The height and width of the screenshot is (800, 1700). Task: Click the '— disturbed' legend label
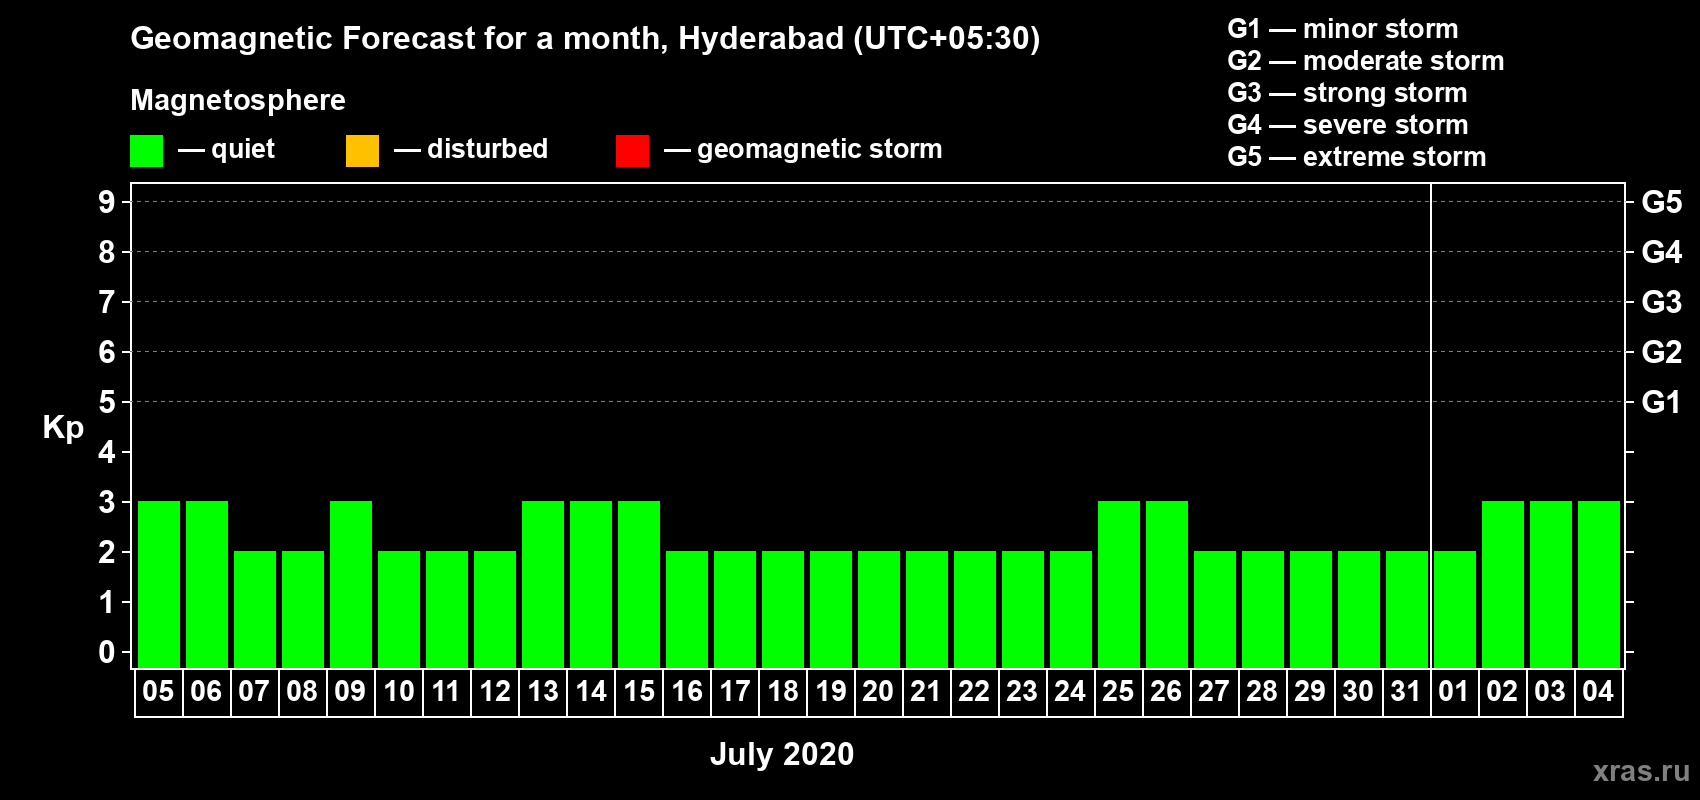point(471,149)
